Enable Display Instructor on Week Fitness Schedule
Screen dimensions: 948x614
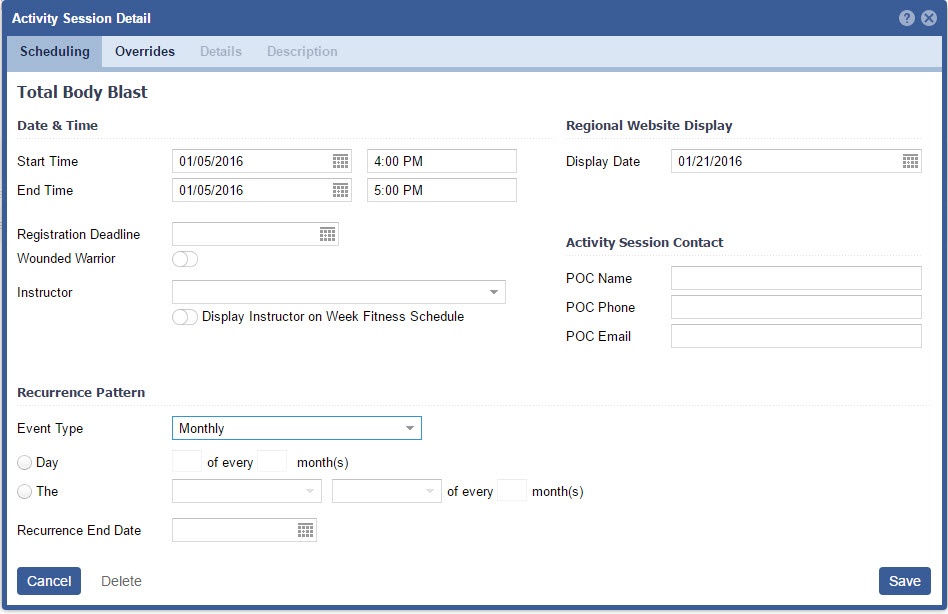185,317
